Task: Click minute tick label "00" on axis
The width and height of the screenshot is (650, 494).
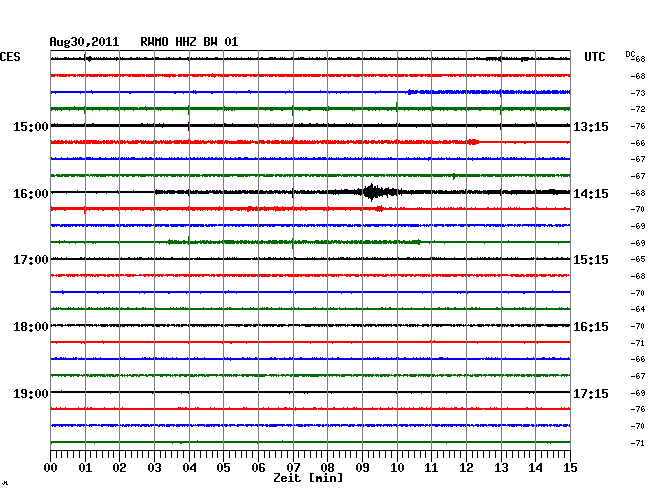Action: tap(51, 467)
